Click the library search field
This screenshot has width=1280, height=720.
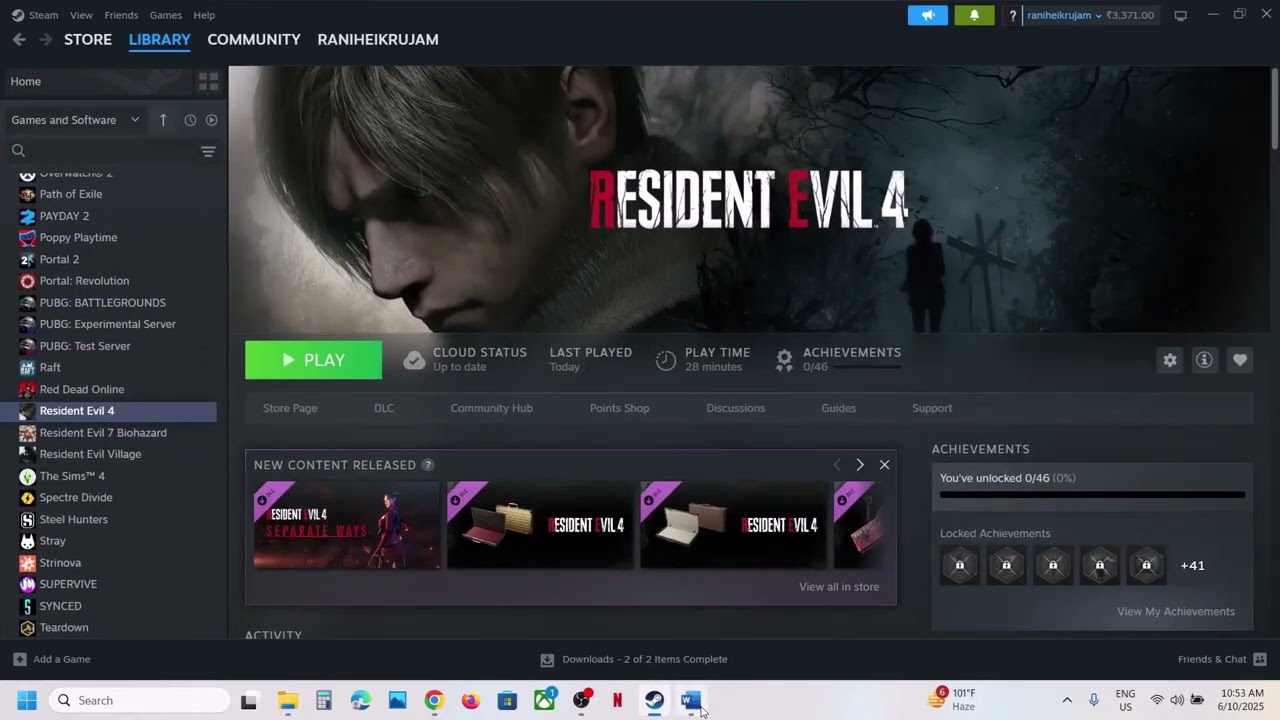[x=100, y=151]
